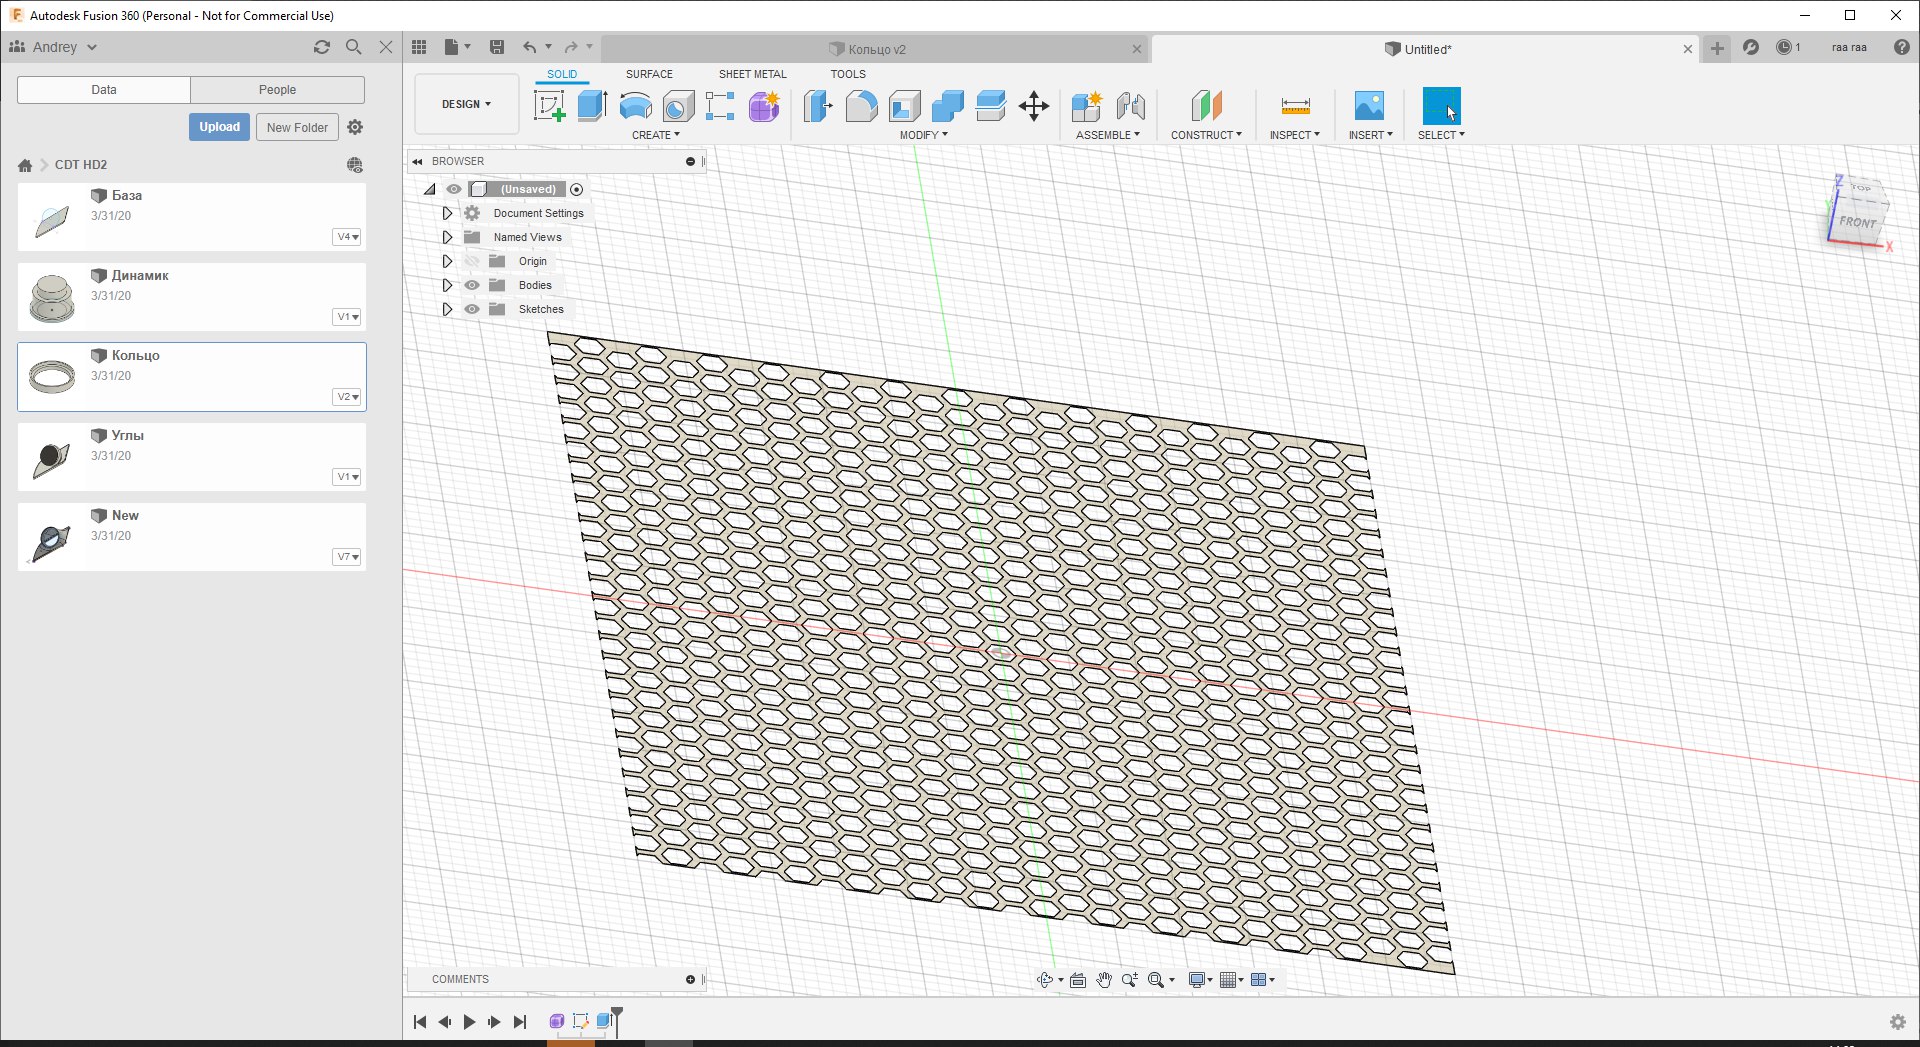Activate the Pan hand tool

[x=1104, y=980]
